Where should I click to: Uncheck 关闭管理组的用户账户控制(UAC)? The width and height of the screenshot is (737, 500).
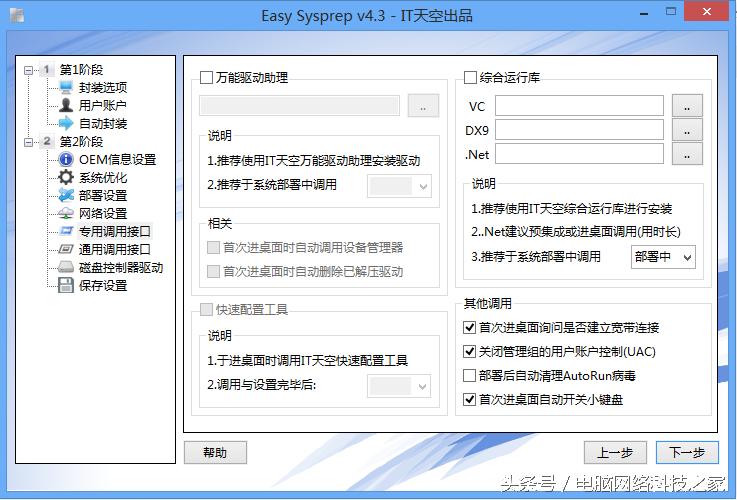[470, 352]
